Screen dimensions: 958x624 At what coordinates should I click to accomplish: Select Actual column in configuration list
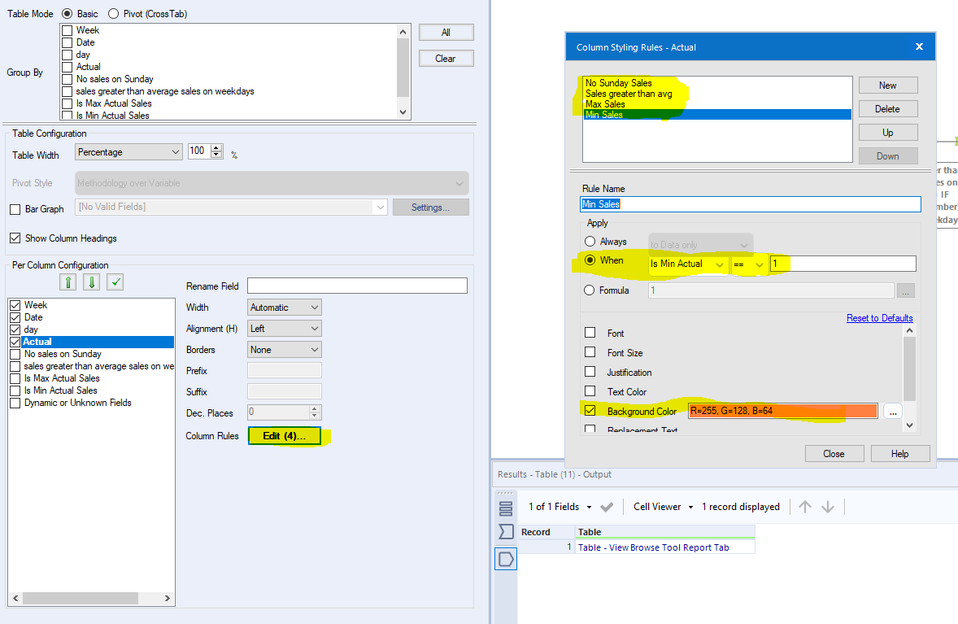pyautogui.click(x=98, y=342)
